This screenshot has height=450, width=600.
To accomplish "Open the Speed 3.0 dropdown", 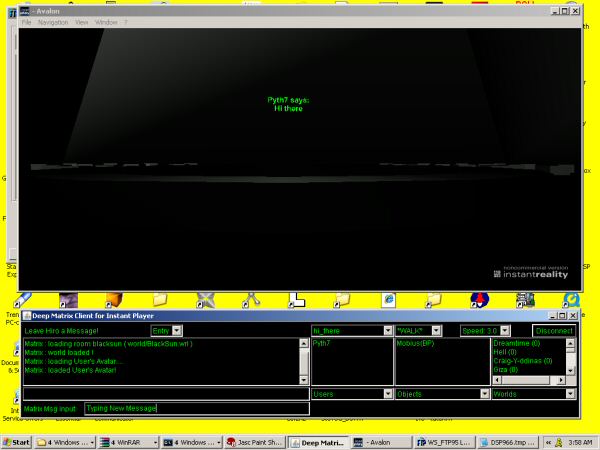I will [x=504, y=330].
